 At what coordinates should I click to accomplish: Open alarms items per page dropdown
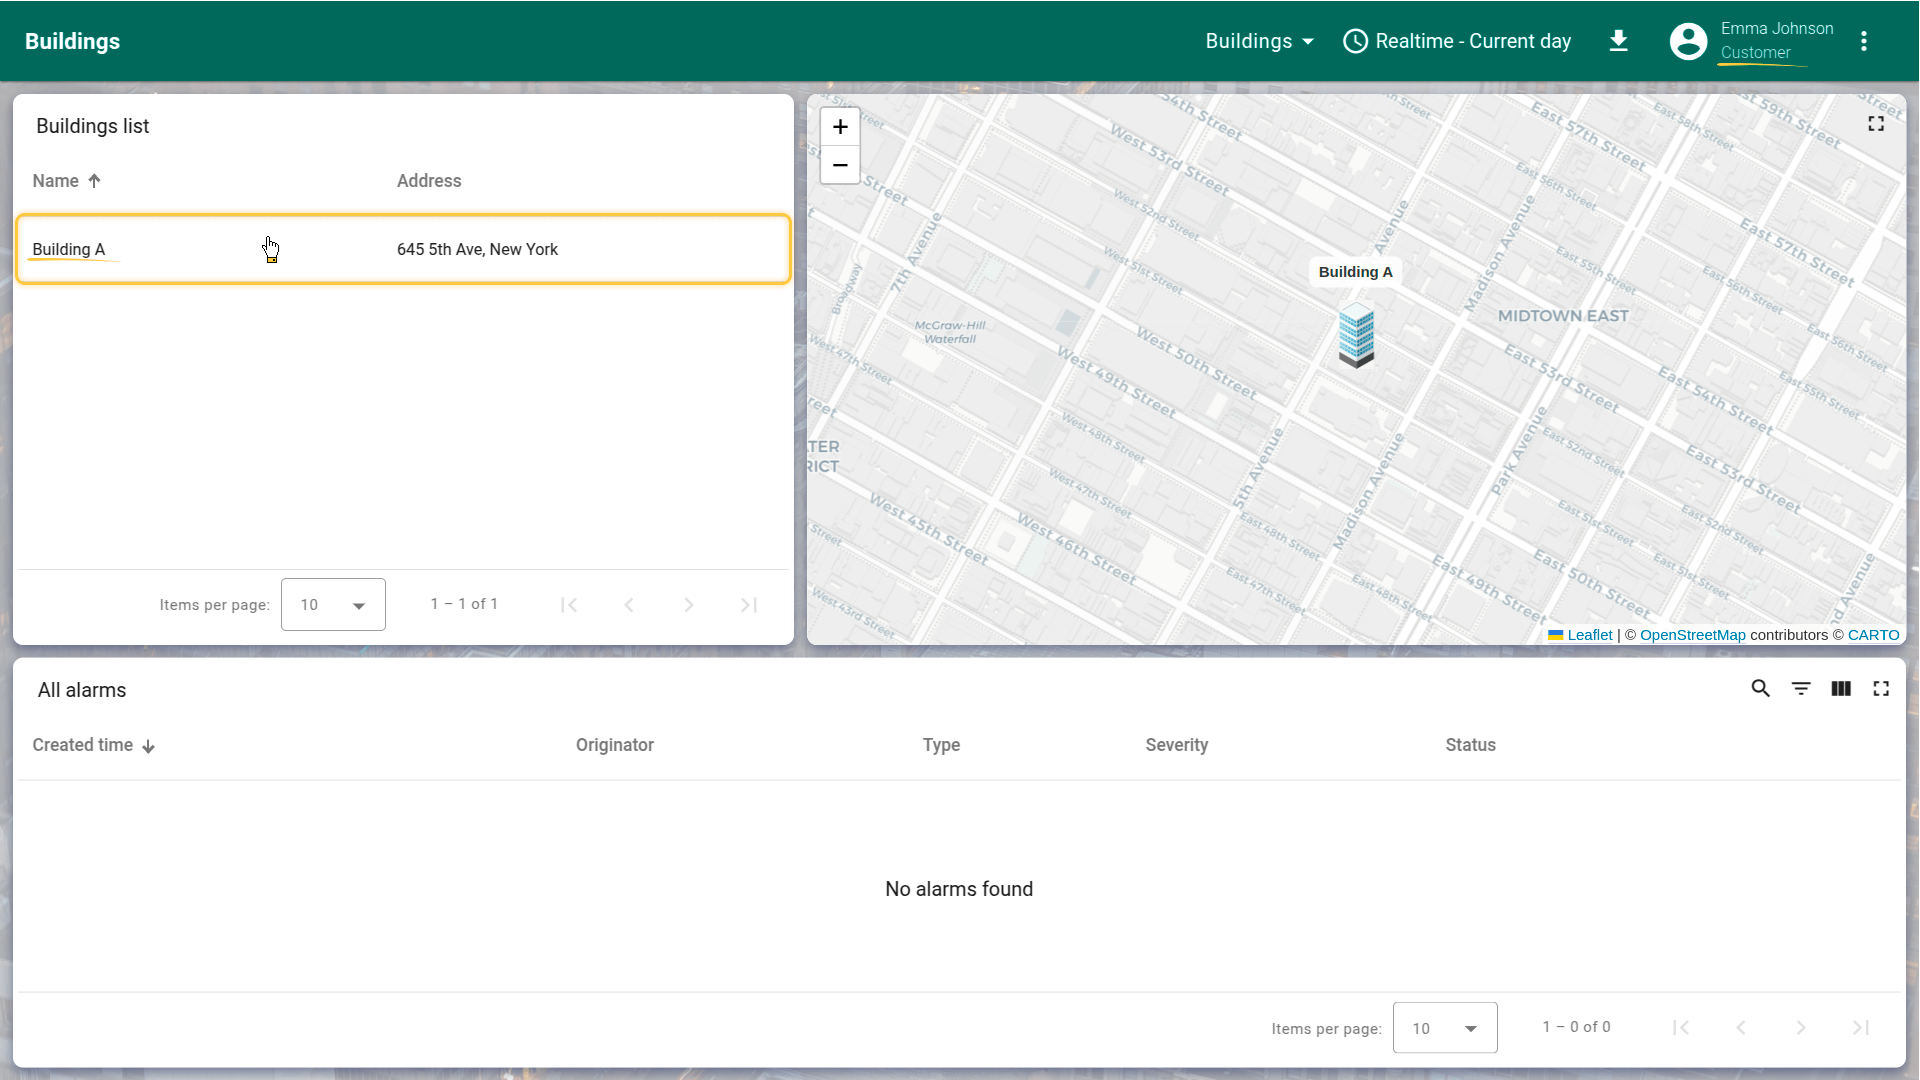[x=1444, y=1028]
